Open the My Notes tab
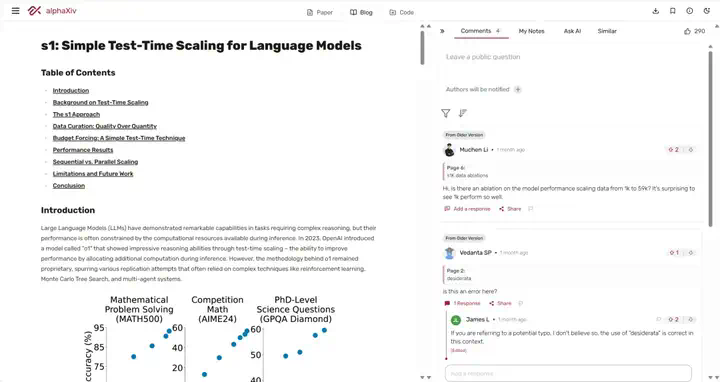720x382 pixels. click(x=531, y=31)
